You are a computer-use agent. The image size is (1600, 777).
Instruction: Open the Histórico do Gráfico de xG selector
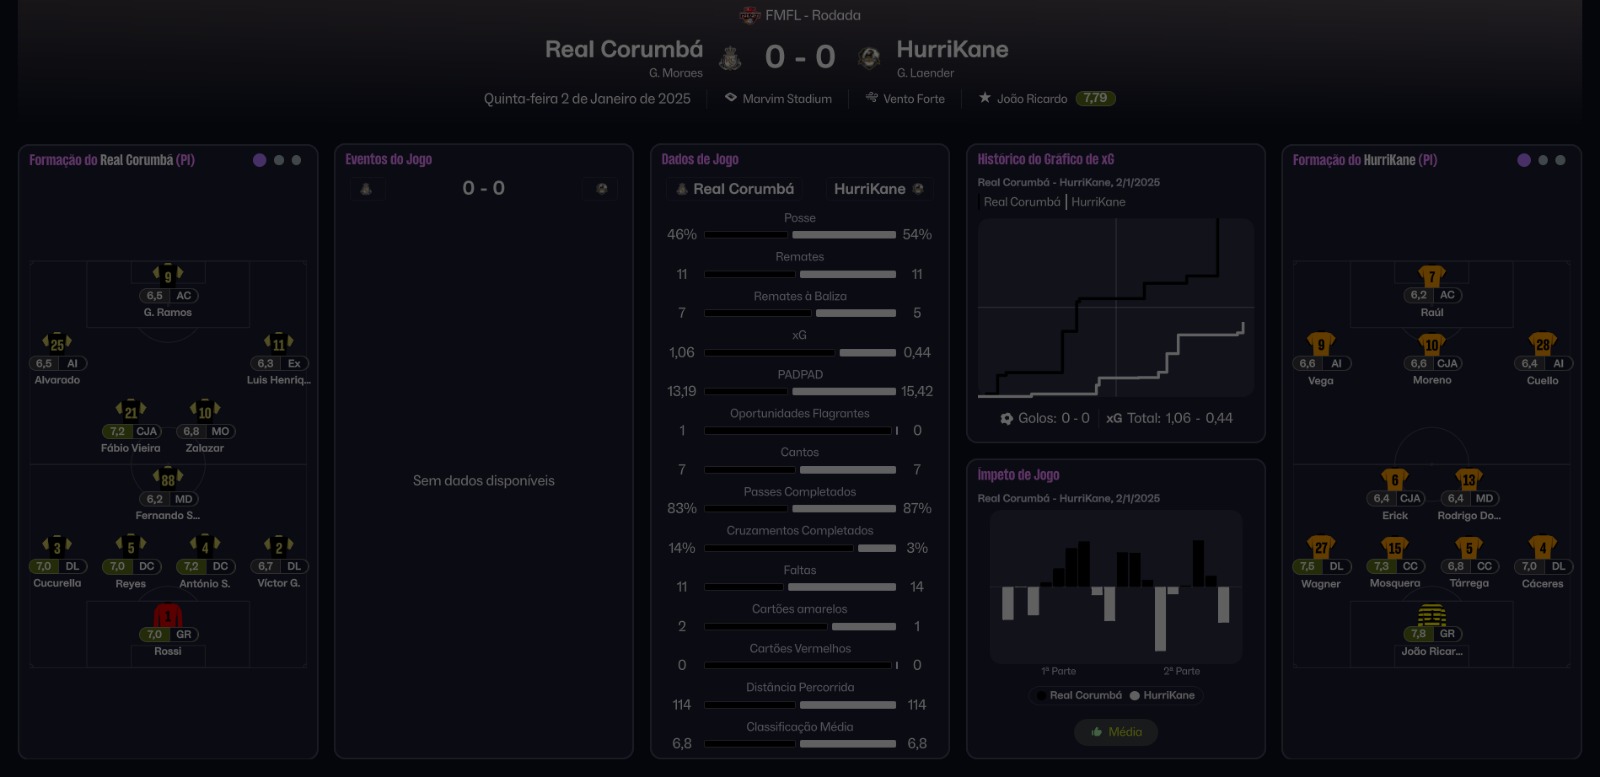click(1045, 159)
